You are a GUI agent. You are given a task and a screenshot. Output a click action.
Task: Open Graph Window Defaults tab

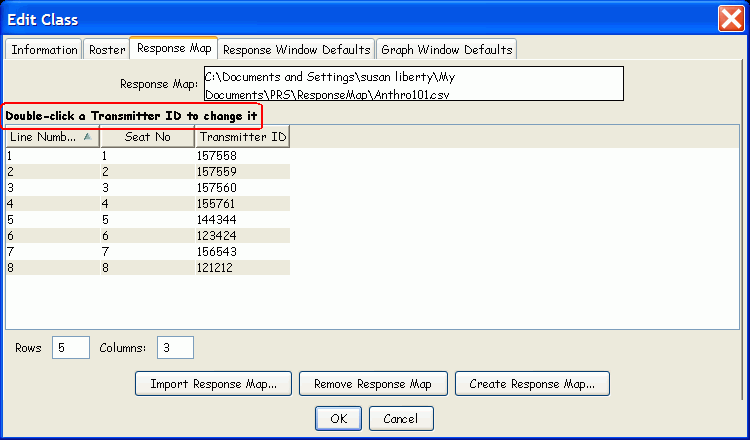click(446, 50)
